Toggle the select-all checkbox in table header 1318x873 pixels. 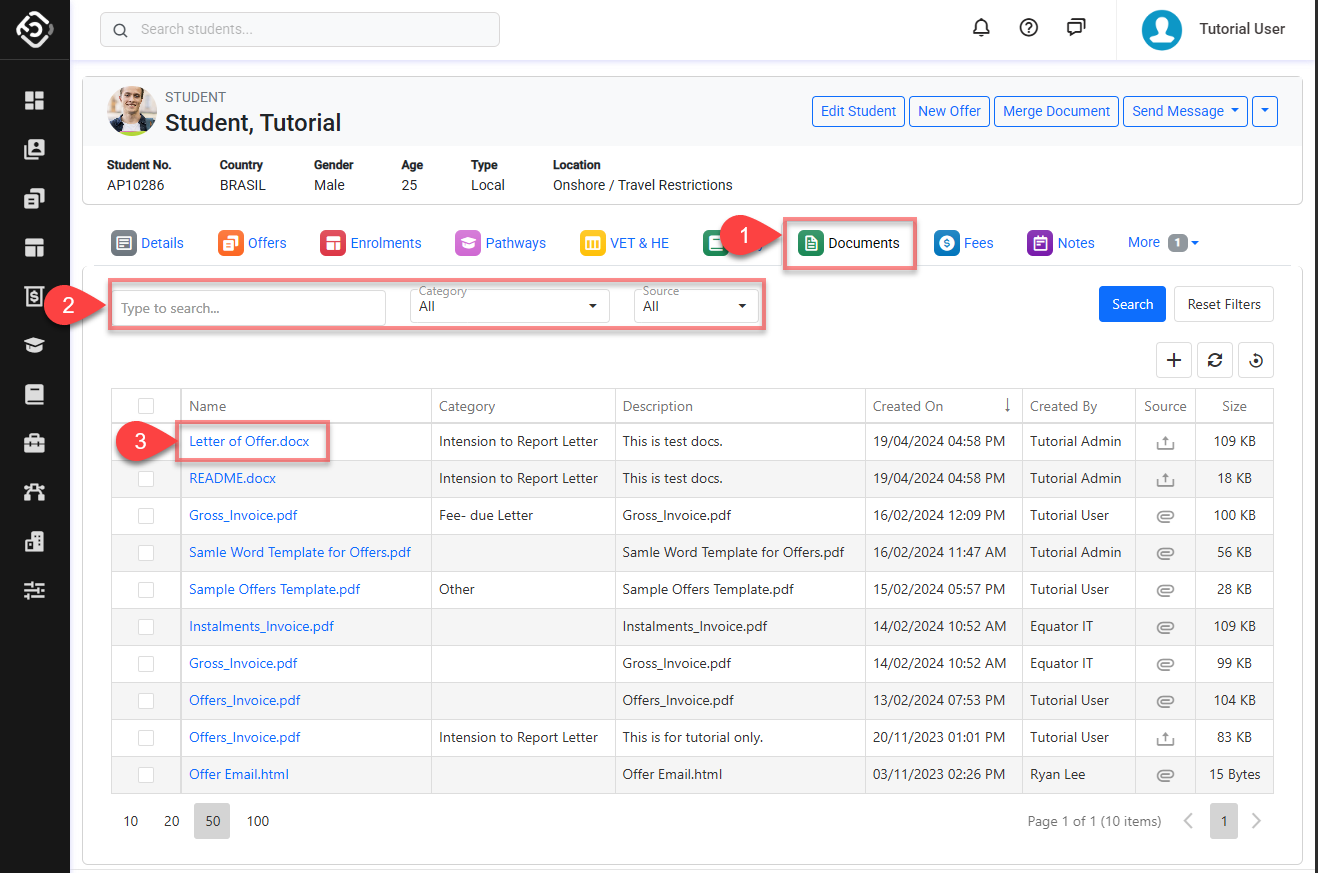point(146,406)
